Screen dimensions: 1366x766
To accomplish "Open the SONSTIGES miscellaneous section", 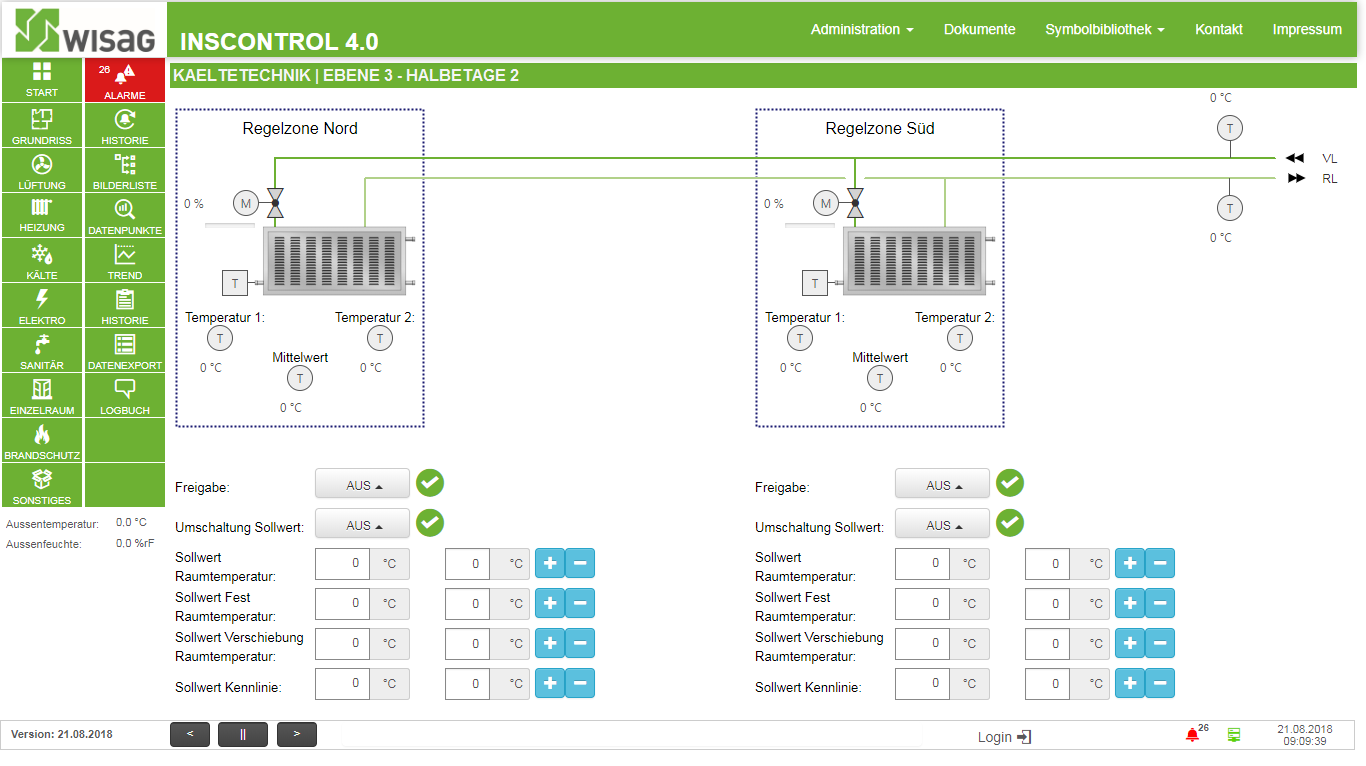I will pos(42,486).
